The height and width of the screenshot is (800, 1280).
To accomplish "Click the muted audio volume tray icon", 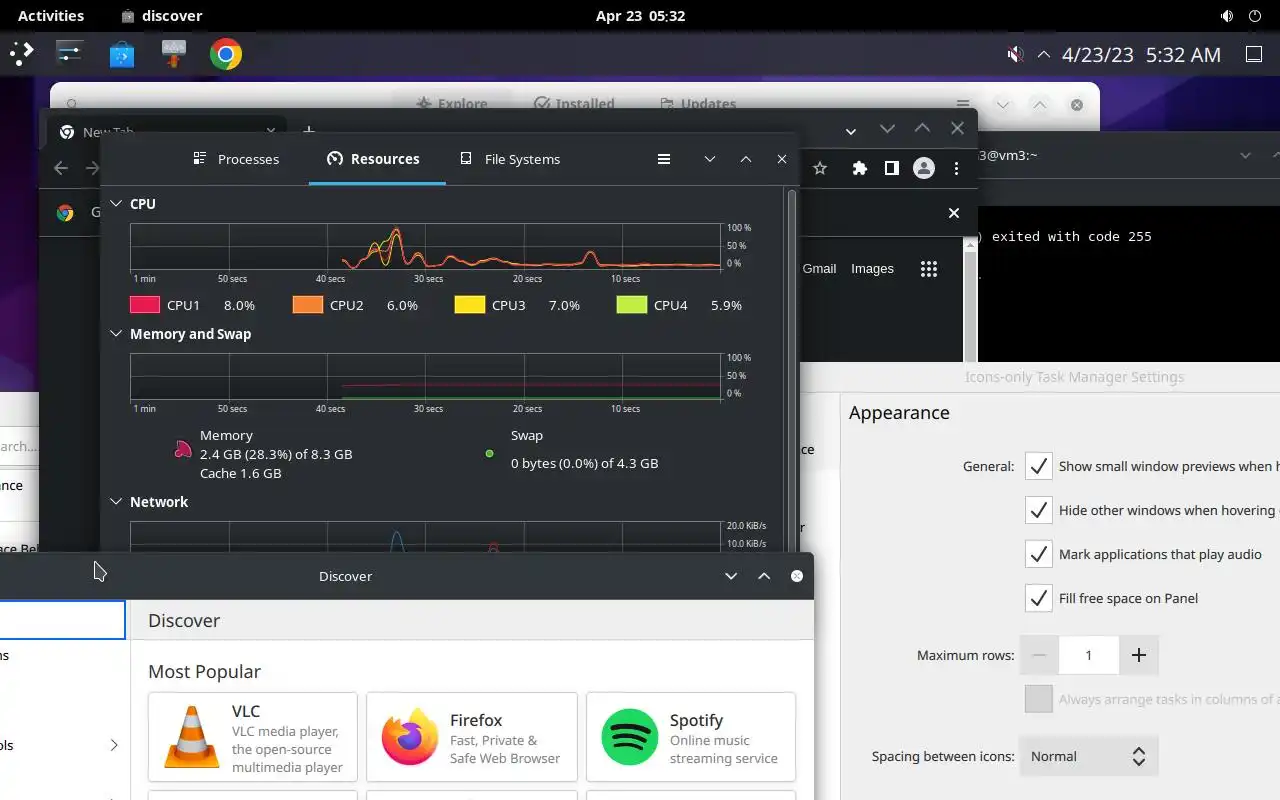I will pos(1015,55).
